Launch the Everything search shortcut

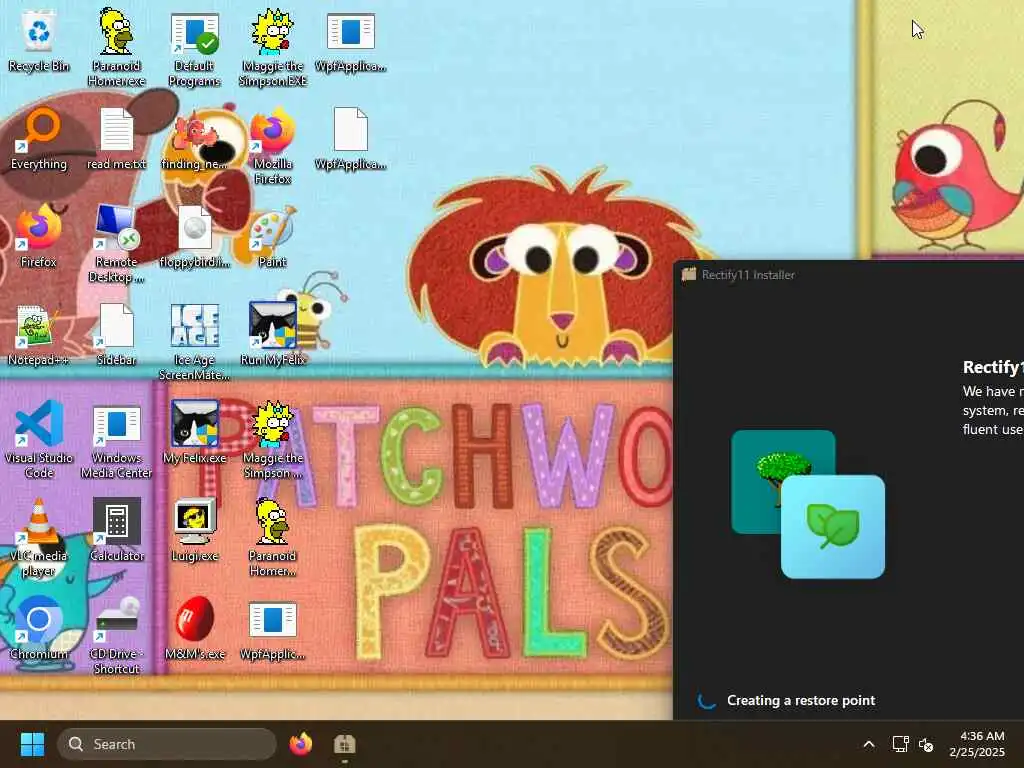tap(39, 138)
